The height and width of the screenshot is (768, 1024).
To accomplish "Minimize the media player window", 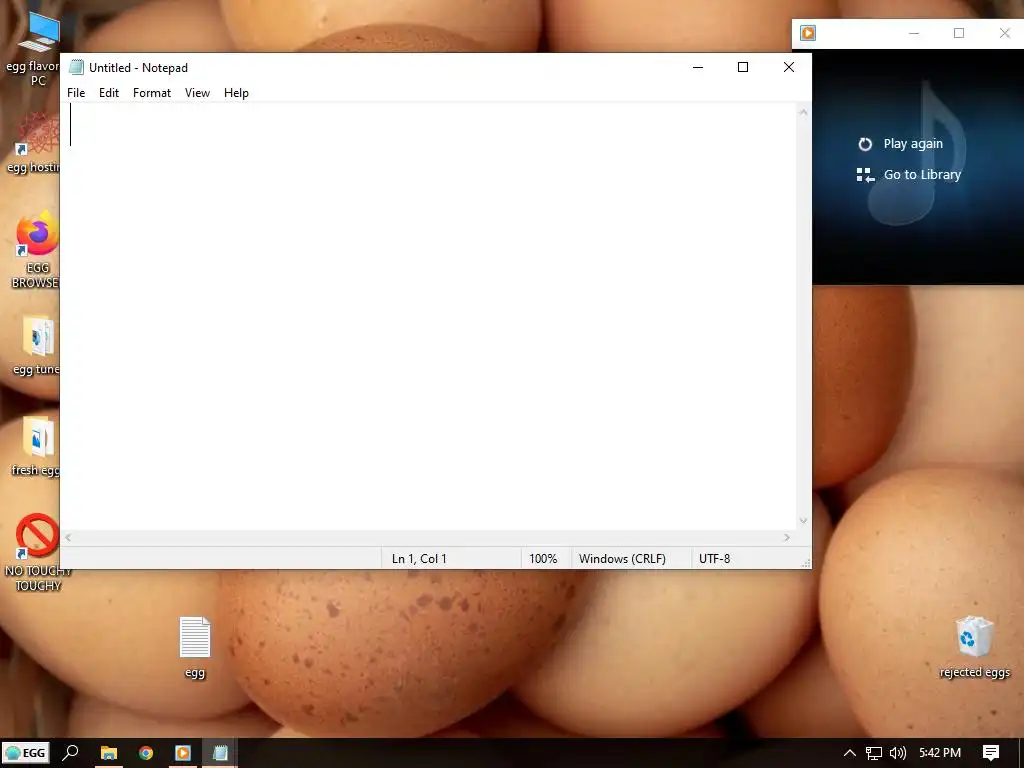I will pyautogui.click(x=914, y=33).
